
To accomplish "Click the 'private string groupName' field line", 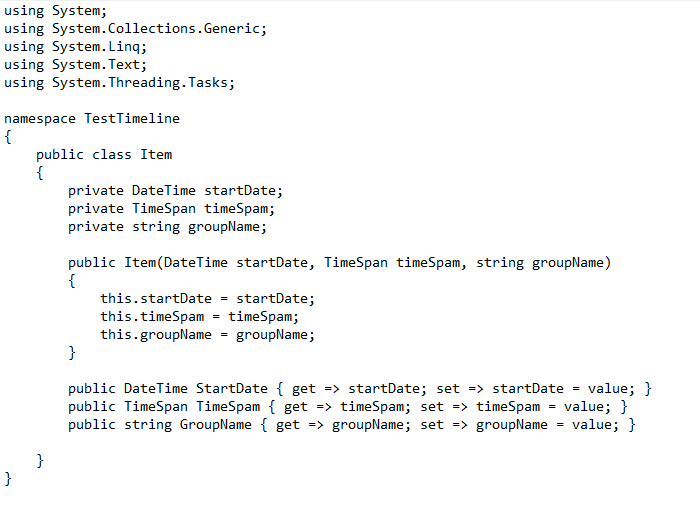I will pyautogui.click(x=167, y=227).
